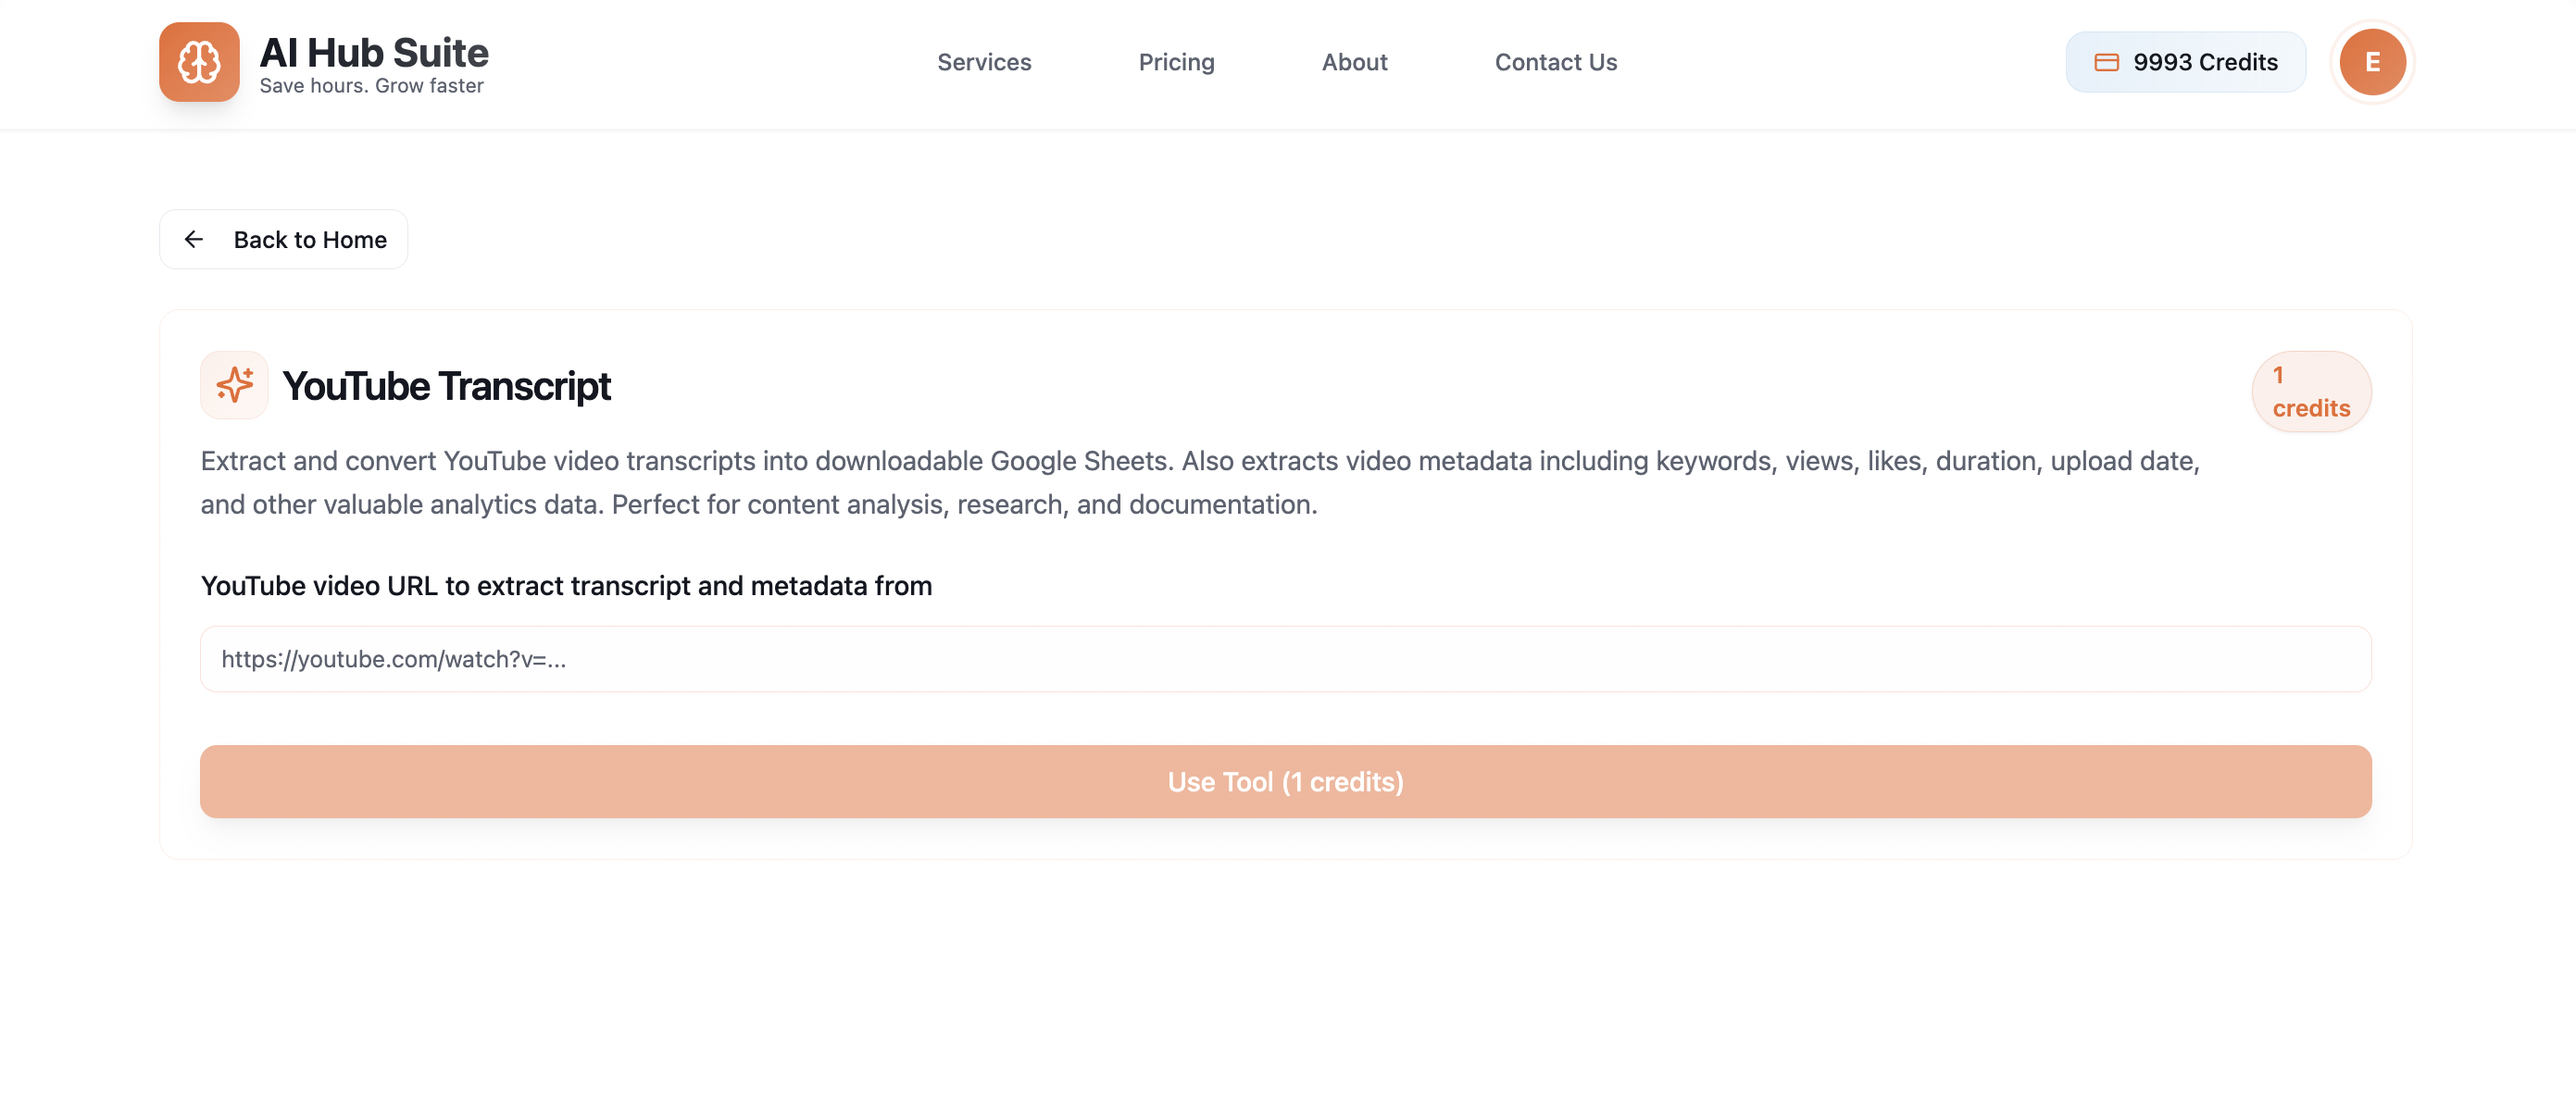Open the About page link
The width and height of the screenshot is (2576, 1107).
1354,62
